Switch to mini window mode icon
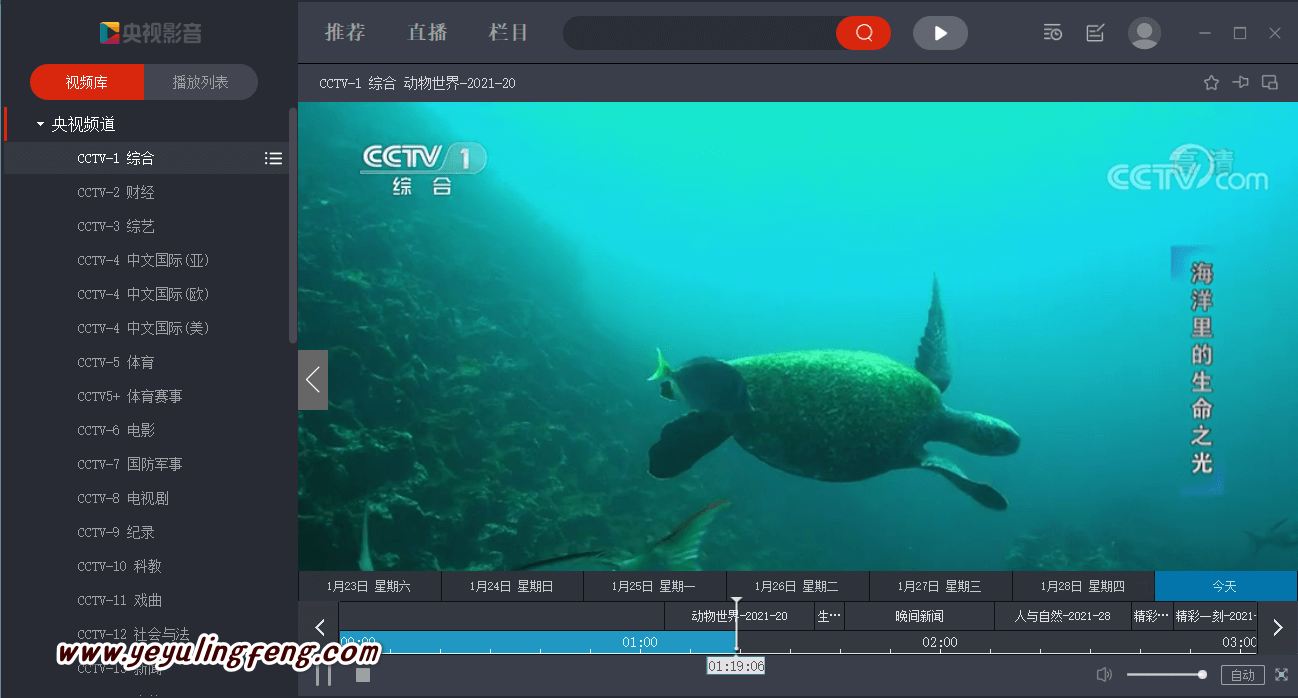Image resolution: width=1298 pixels, height=698 pixels. pyautogui.click(x=1270, y=83)
